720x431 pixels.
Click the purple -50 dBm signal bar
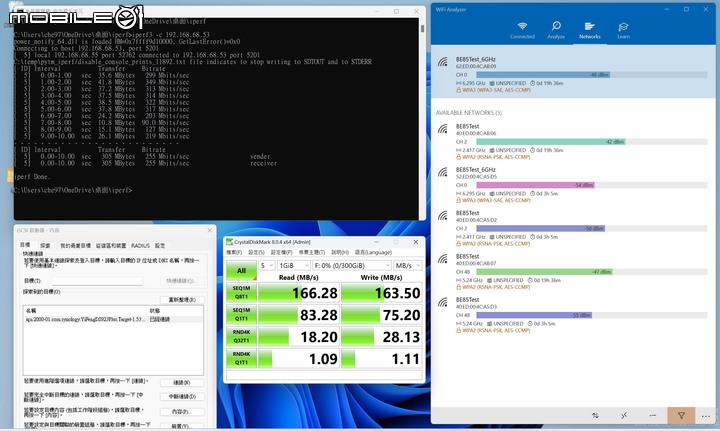coord(540,228)
